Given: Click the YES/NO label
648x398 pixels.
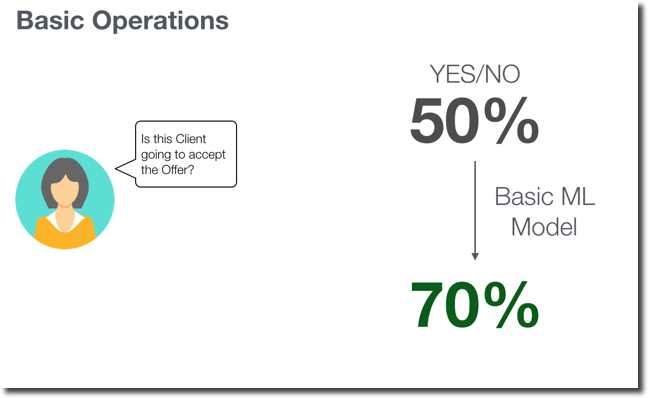Looking at the screenshot, I should pos(475,74).
